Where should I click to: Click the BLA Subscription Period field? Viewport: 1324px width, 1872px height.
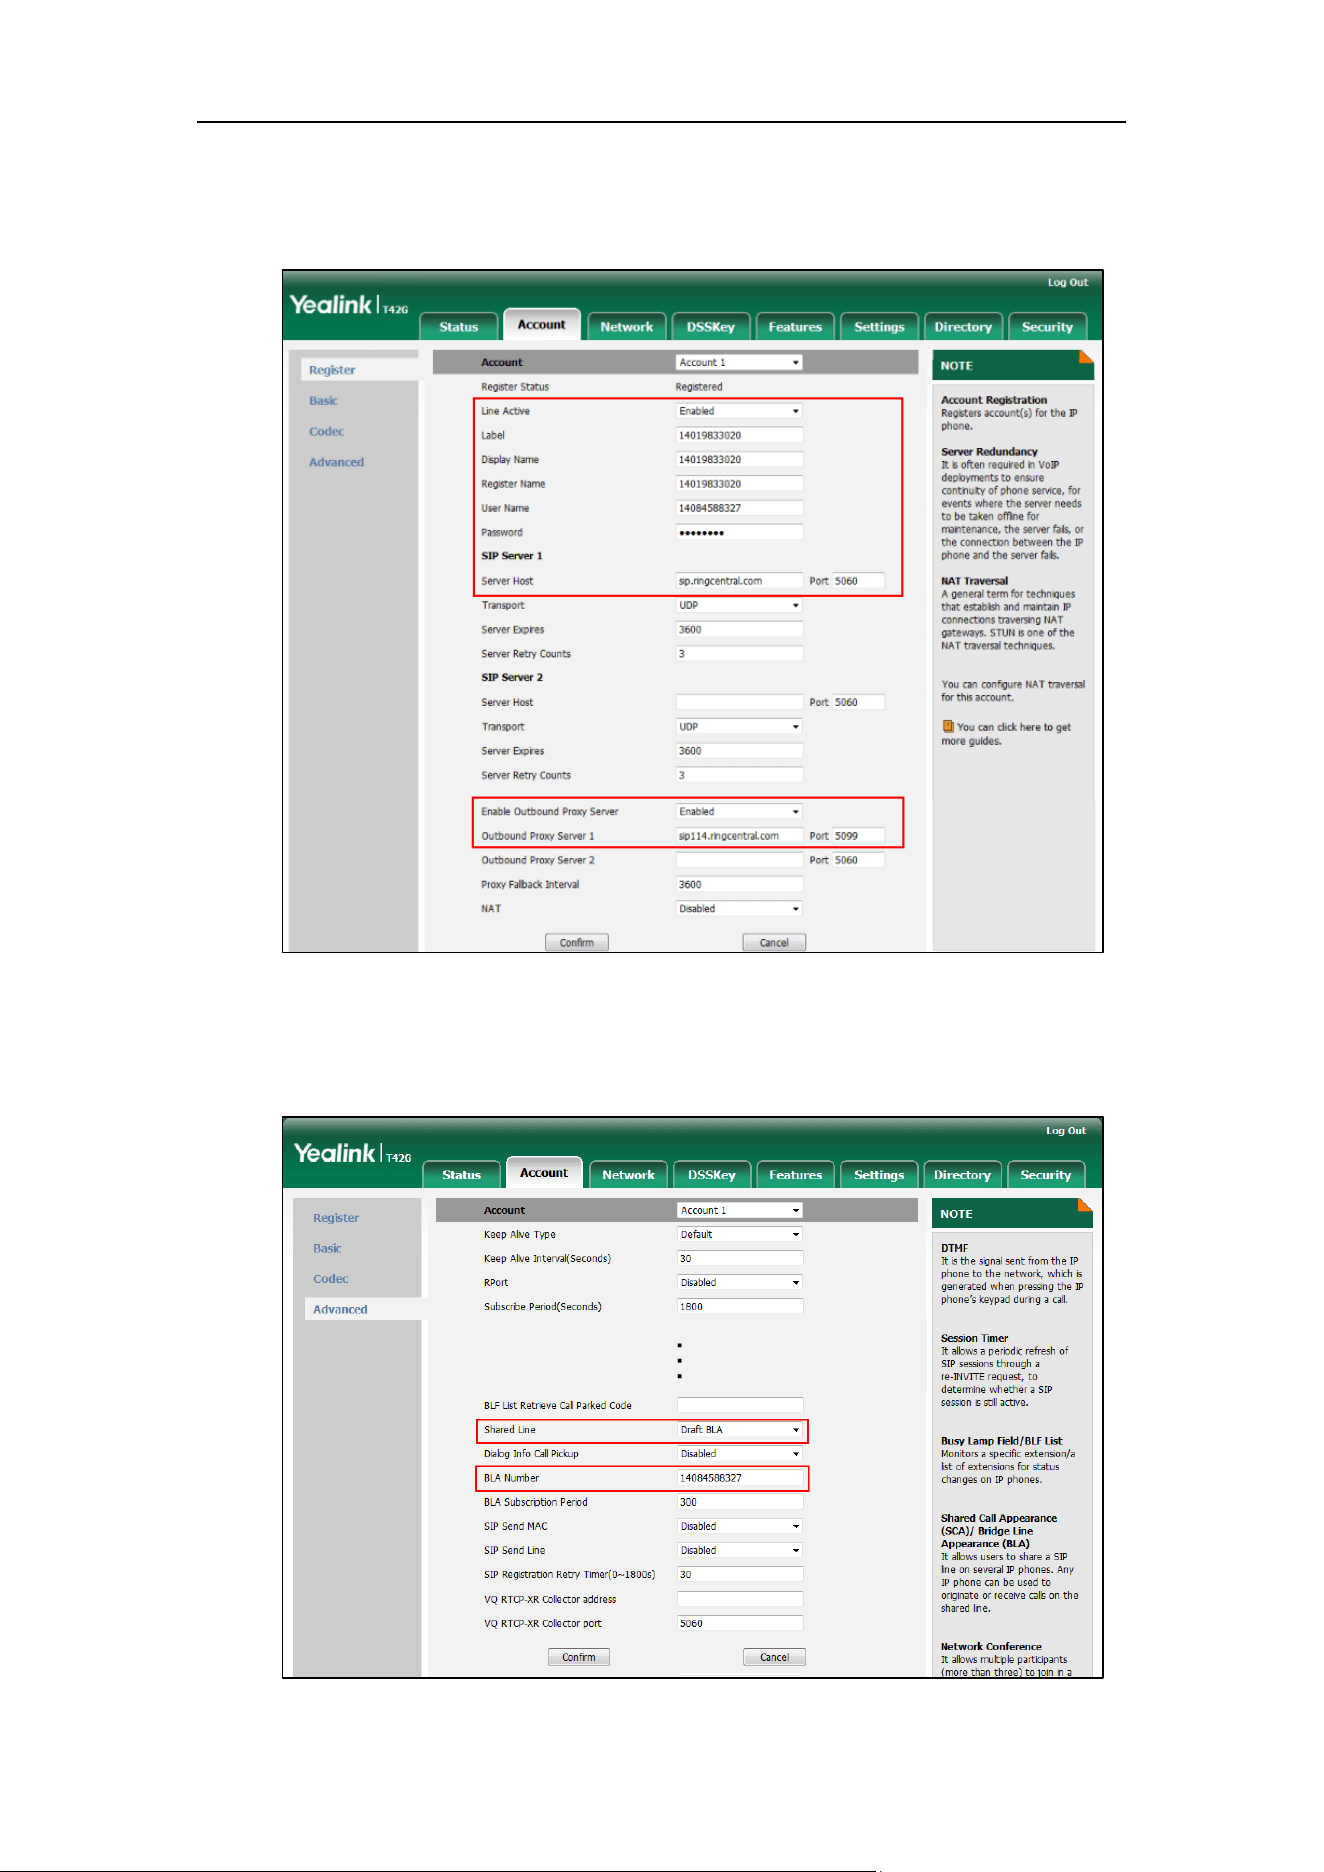[740, 1502]
